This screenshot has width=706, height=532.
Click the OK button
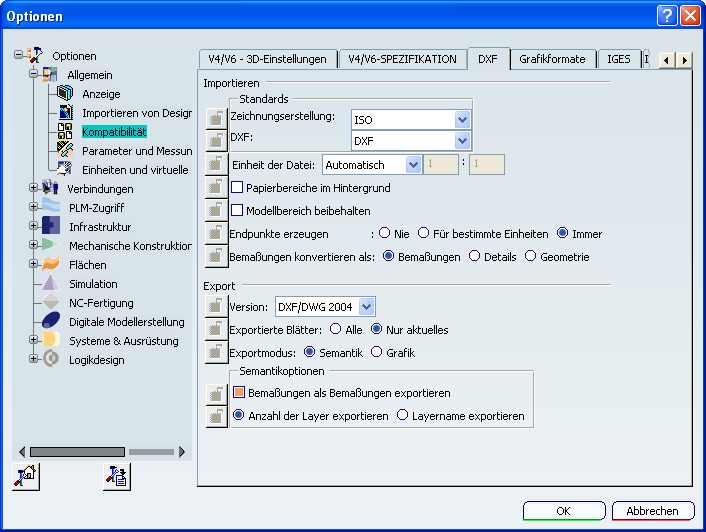[563, 511]
